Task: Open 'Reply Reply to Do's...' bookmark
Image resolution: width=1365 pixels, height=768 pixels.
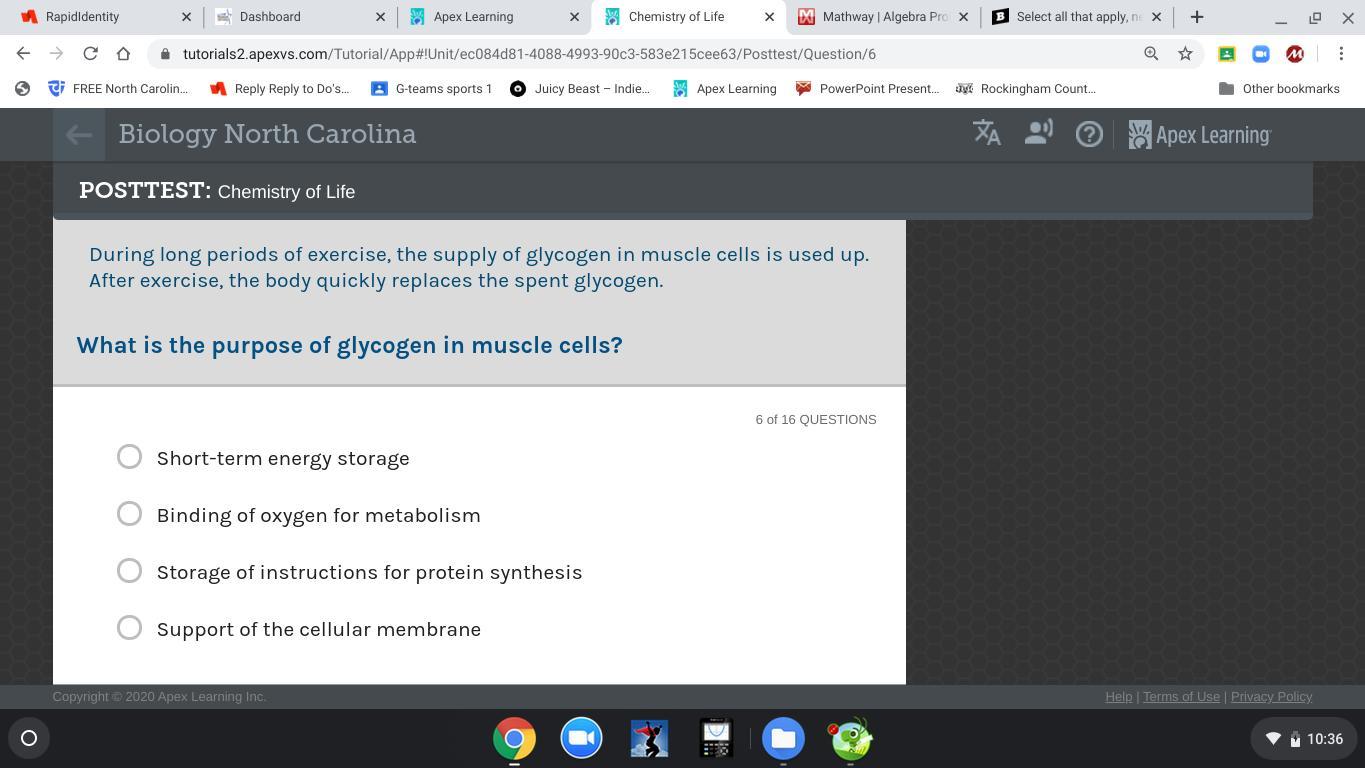Action: [x=280, y=89]
